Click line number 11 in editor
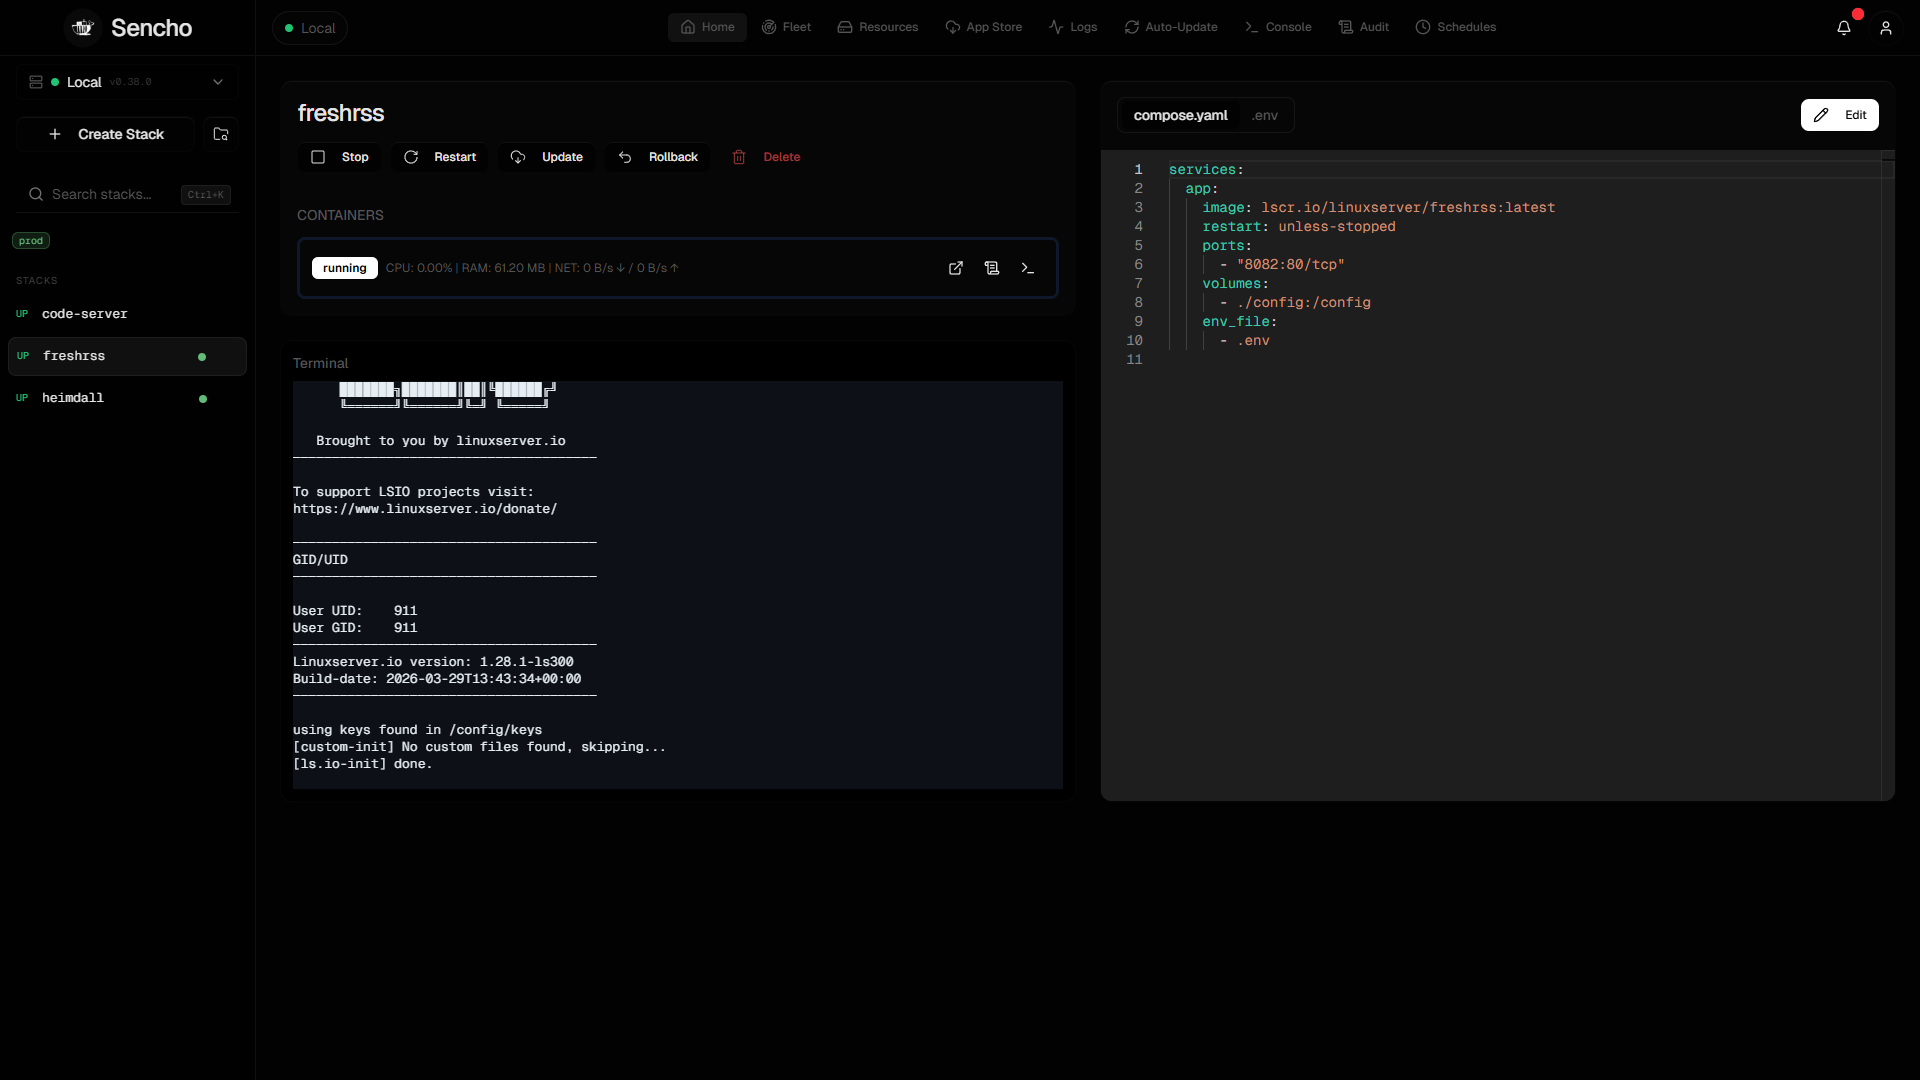The image size is (1920, 1080). point(1134,360)
